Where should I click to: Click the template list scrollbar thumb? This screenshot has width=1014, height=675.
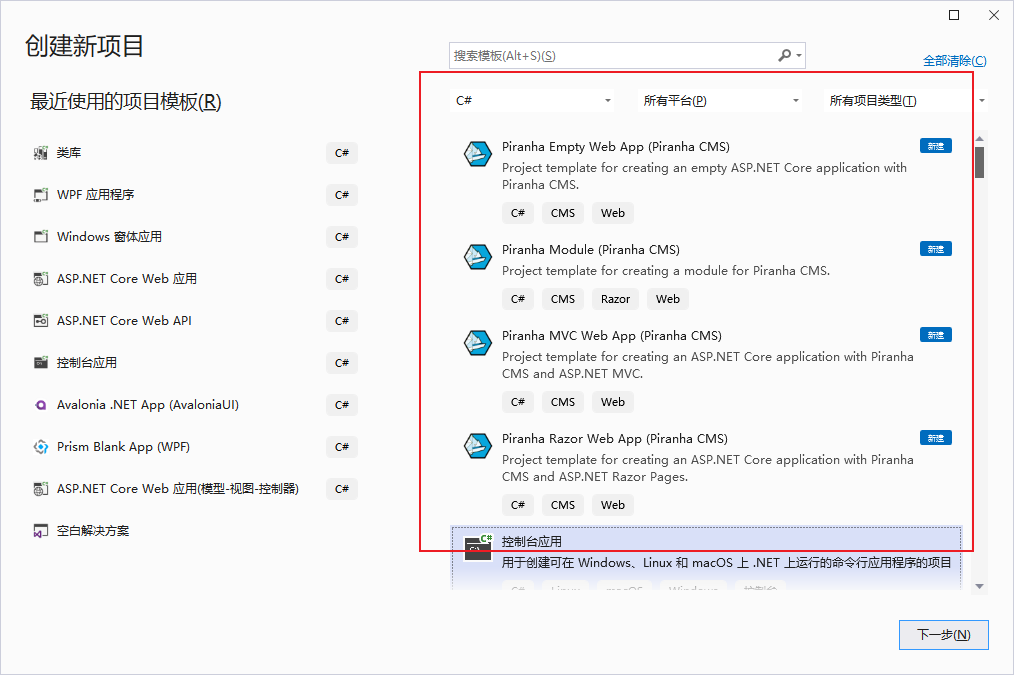click(x=980, y=162)
